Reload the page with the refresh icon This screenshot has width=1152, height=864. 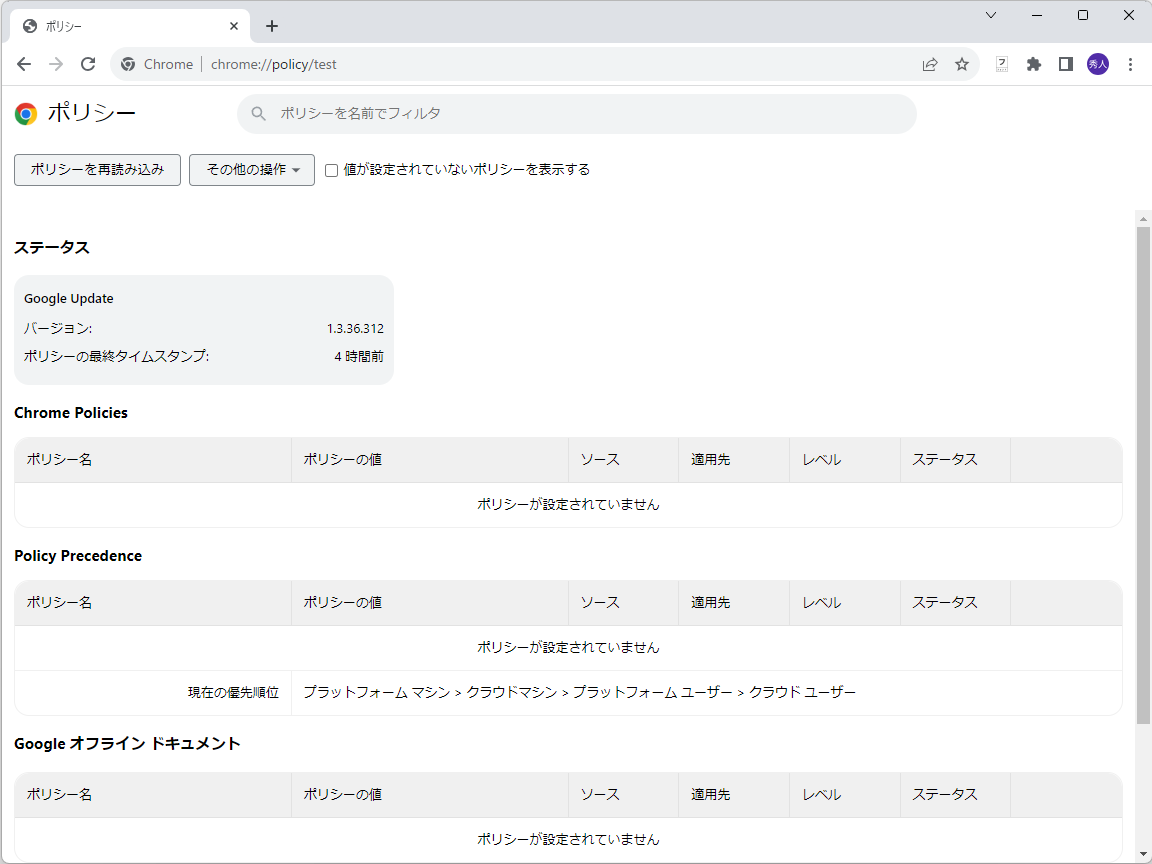(x=88, y=63)
